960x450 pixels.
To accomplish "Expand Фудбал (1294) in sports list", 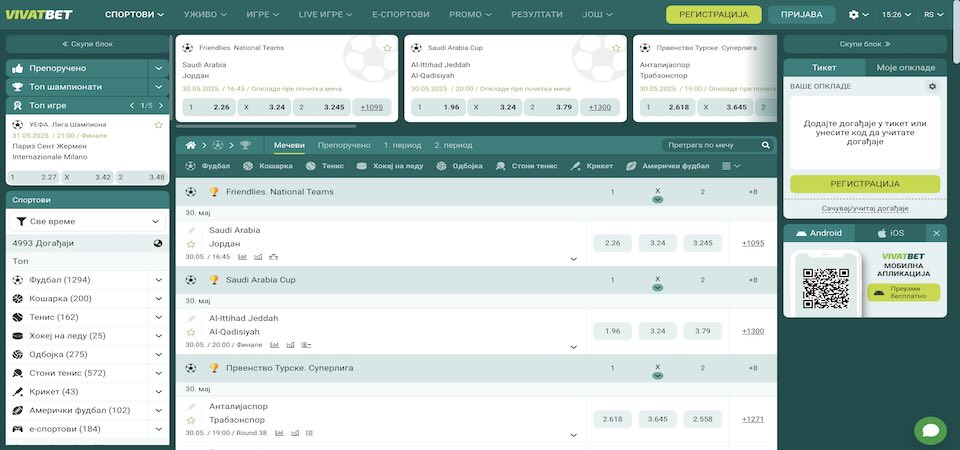I will pos(159,280).
